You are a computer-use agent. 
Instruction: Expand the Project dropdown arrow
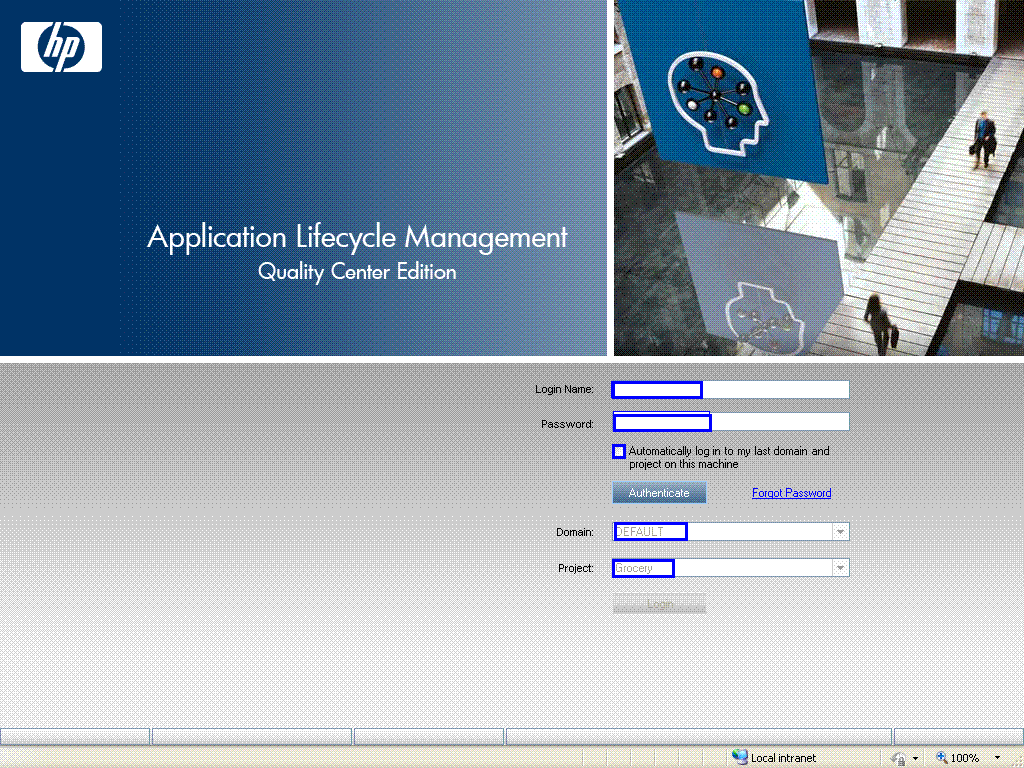click(x=840, y=568)
